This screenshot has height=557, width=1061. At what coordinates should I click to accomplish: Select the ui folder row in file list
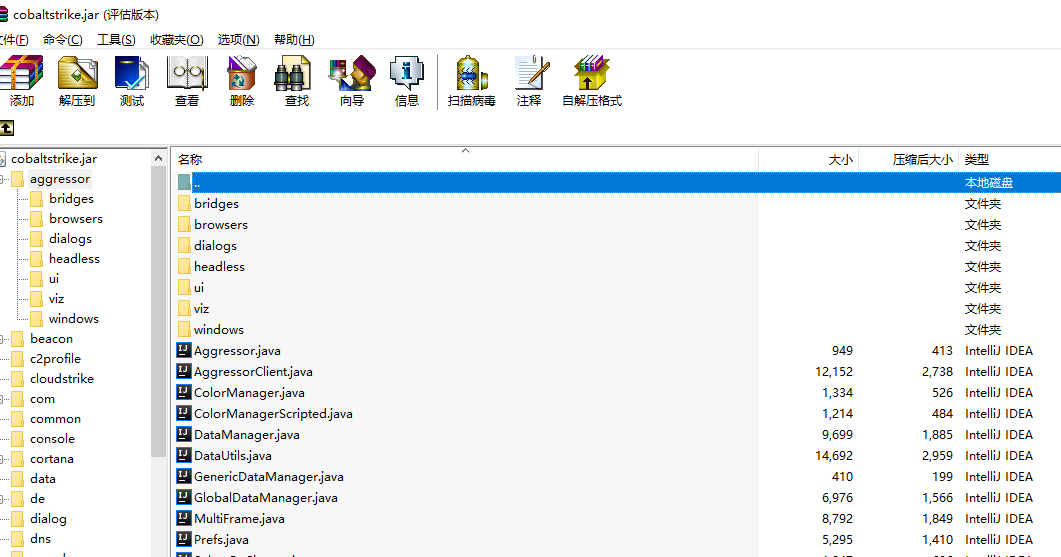616,288
